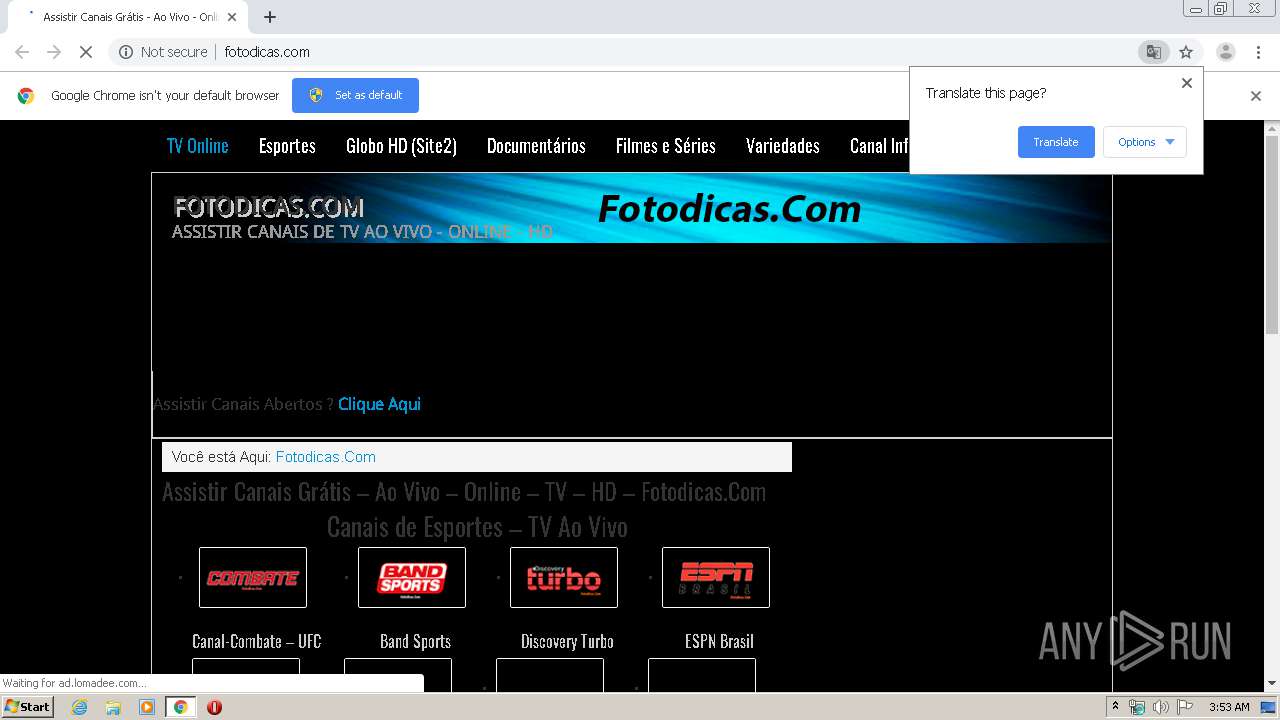Open Windows Explorer folder icon in taskbar
Image resolution: width=1280 pixels, height=720 pixels.
tap(113, 707)
